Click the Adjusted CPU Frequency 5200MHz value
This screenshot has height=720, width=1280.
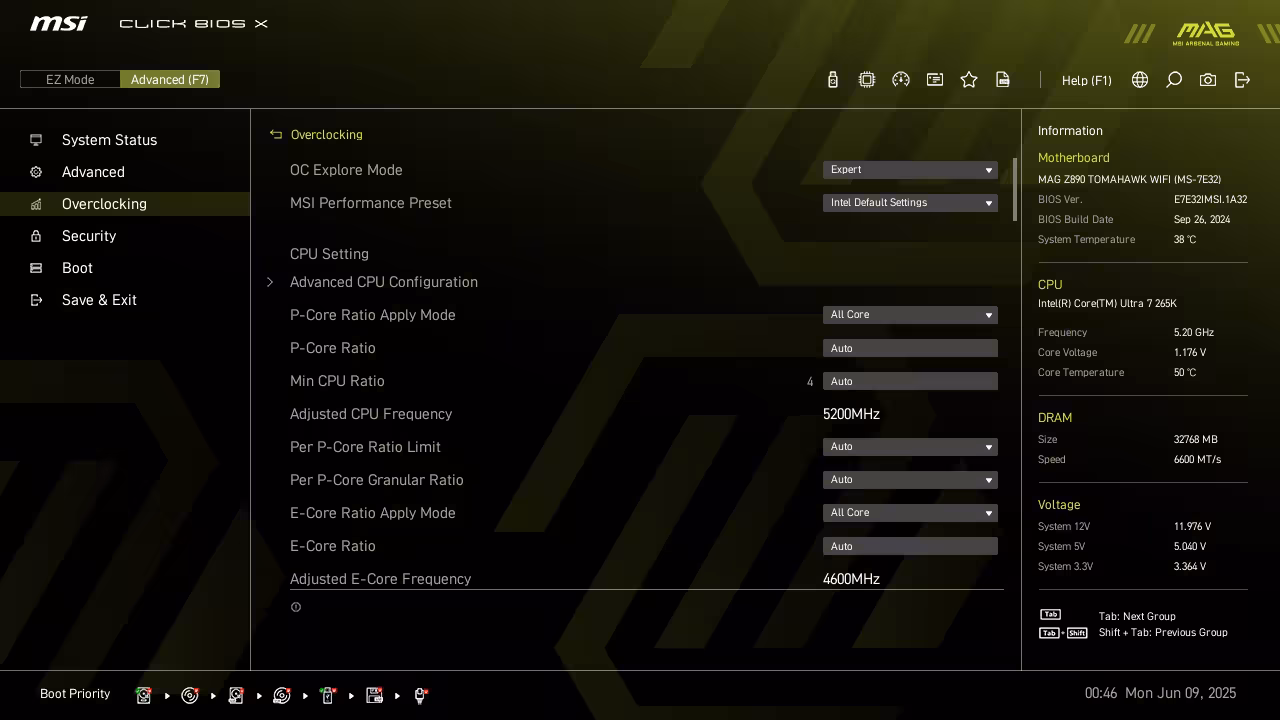click(x=851, y=414)
